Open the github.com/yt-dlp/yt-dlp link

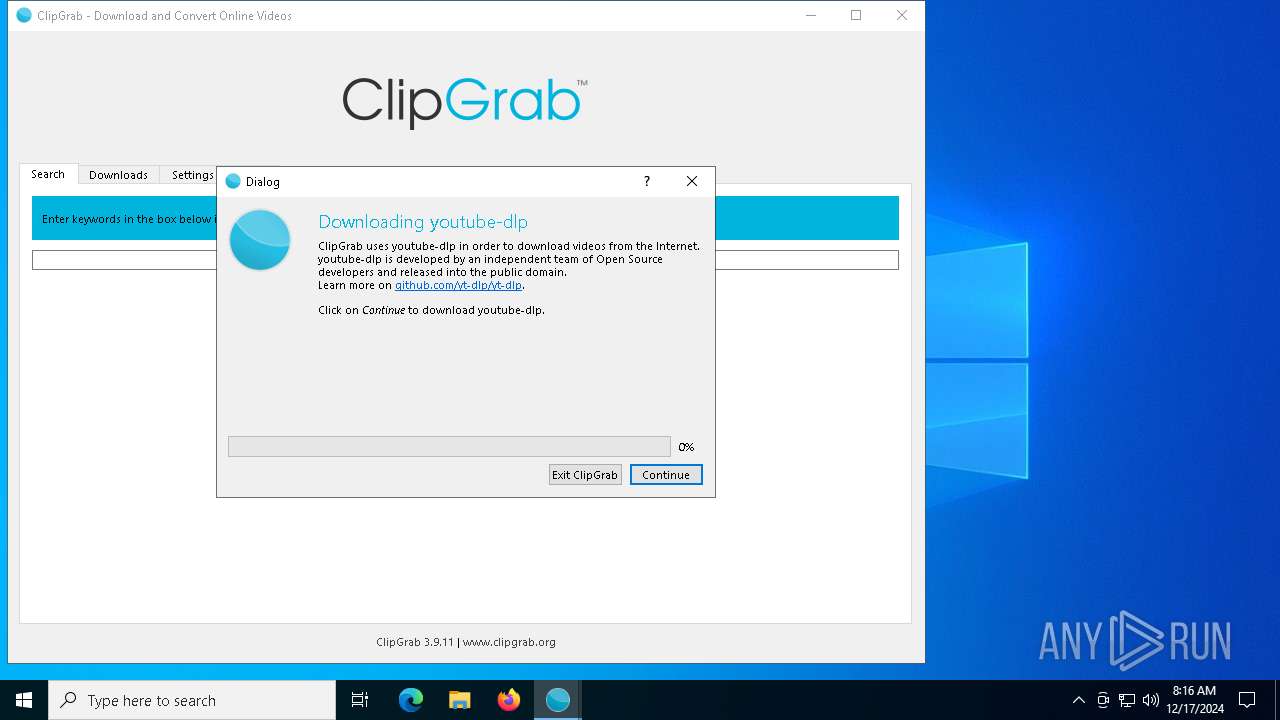pyautogui.click(x=458, y=285)
